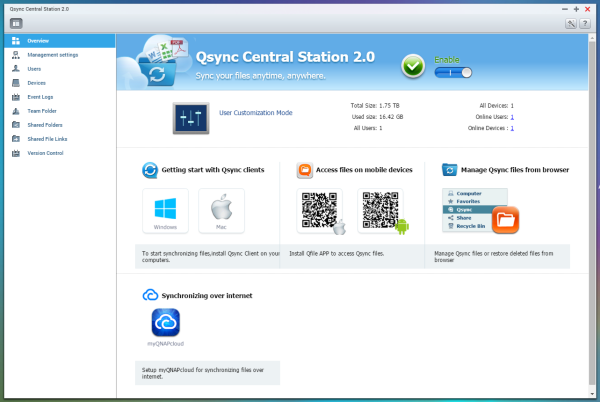600x402 pixels.
Task: Click the Android Qfile QR code
Action: click(381, 210)
